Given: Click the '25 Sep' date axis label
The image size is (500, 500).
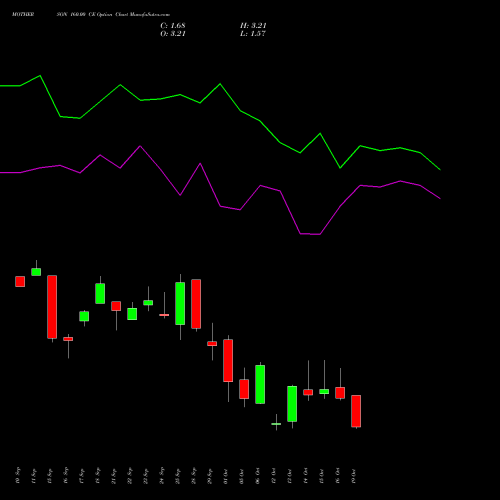Looking at the screenshot, I should pos(178,476).
